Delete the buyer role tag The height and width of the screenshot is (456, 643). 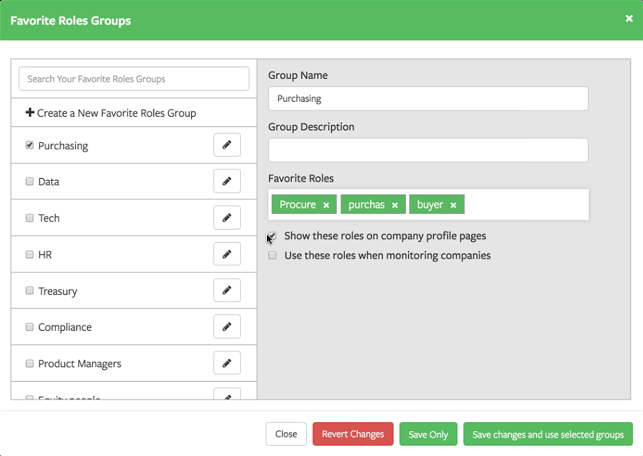[x=453, y=205]
